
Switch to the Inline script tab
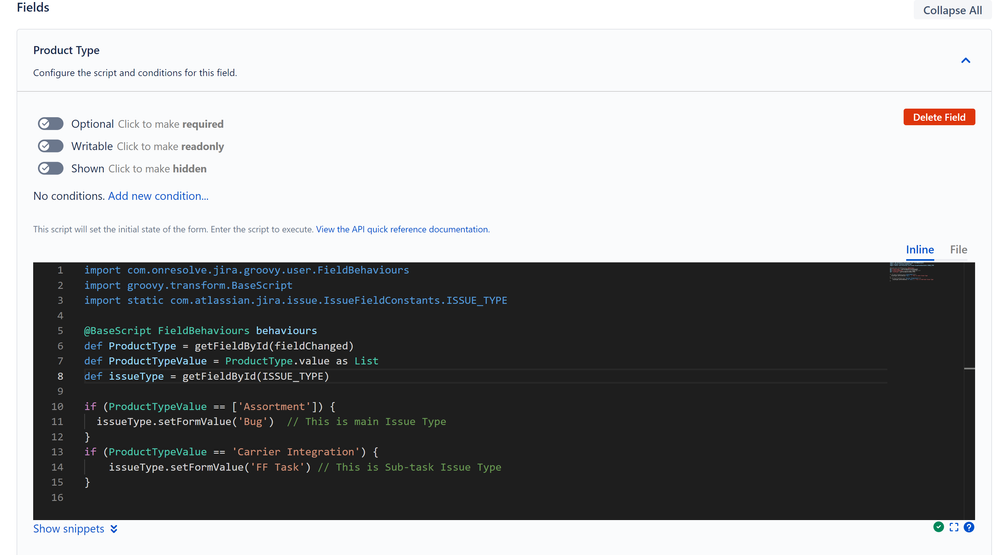(x=920, y=250)
